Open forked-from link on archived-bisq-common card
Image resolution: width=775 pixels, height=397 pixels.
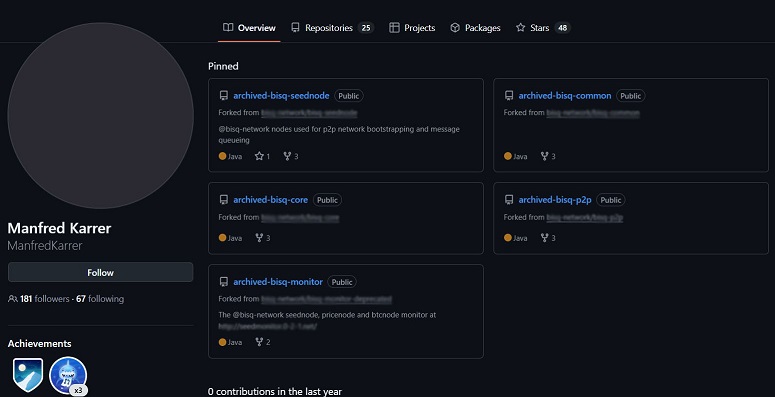pyautogui.click(x=593, y=113)
